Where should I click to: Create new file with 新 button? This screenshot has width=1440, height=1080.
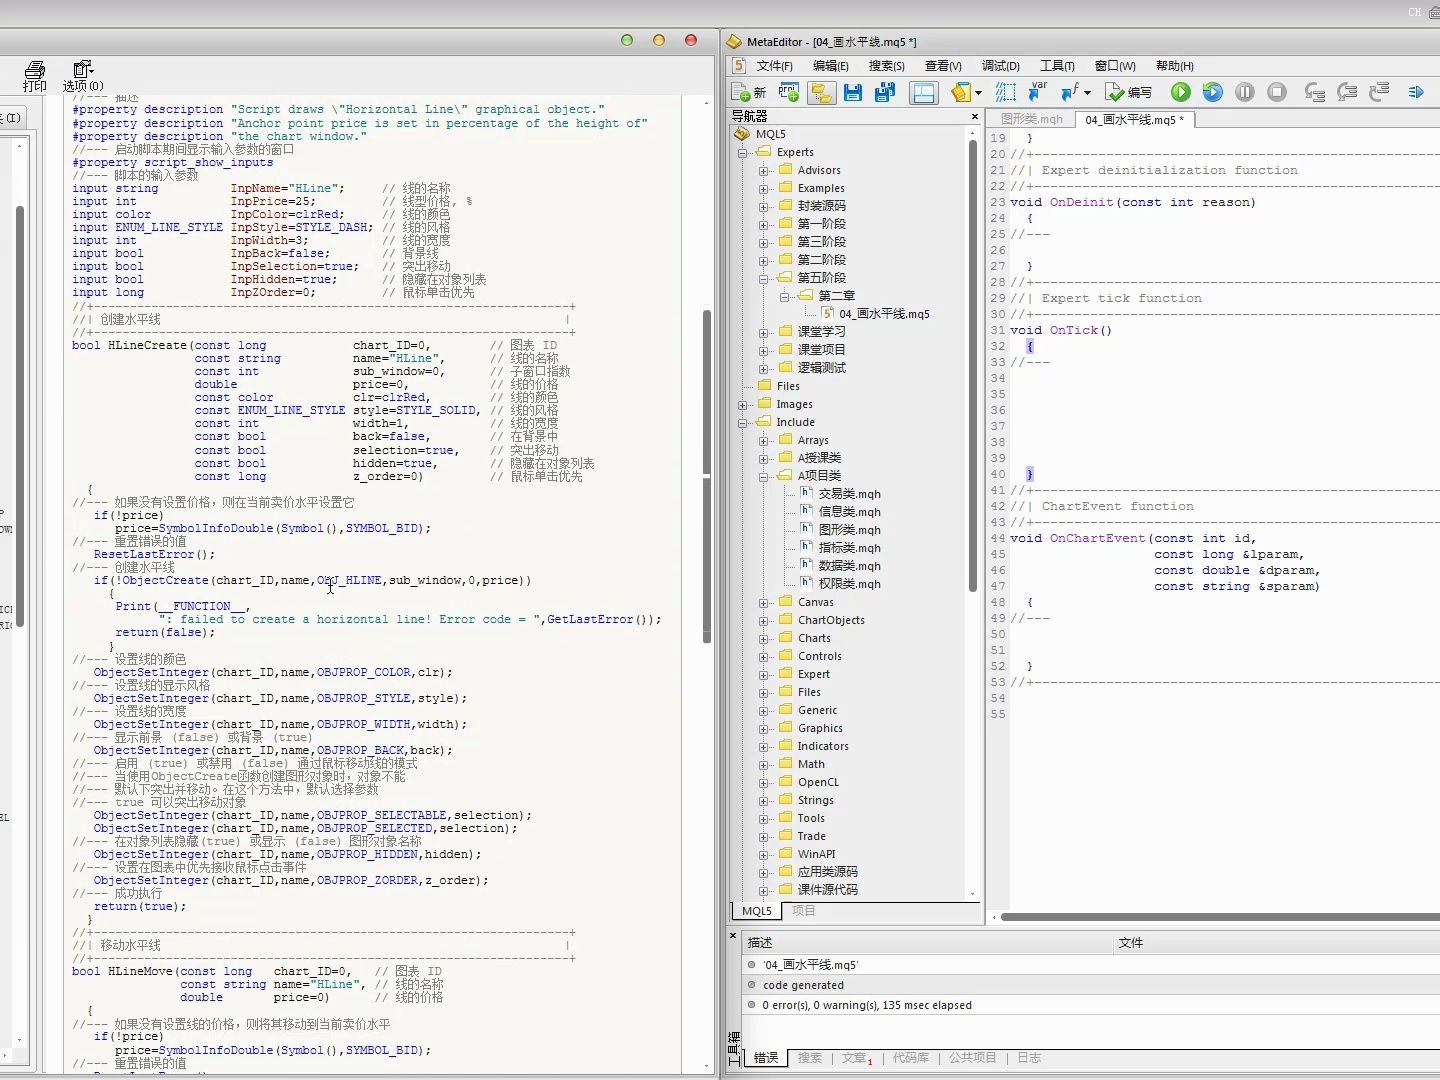point(748,92)
